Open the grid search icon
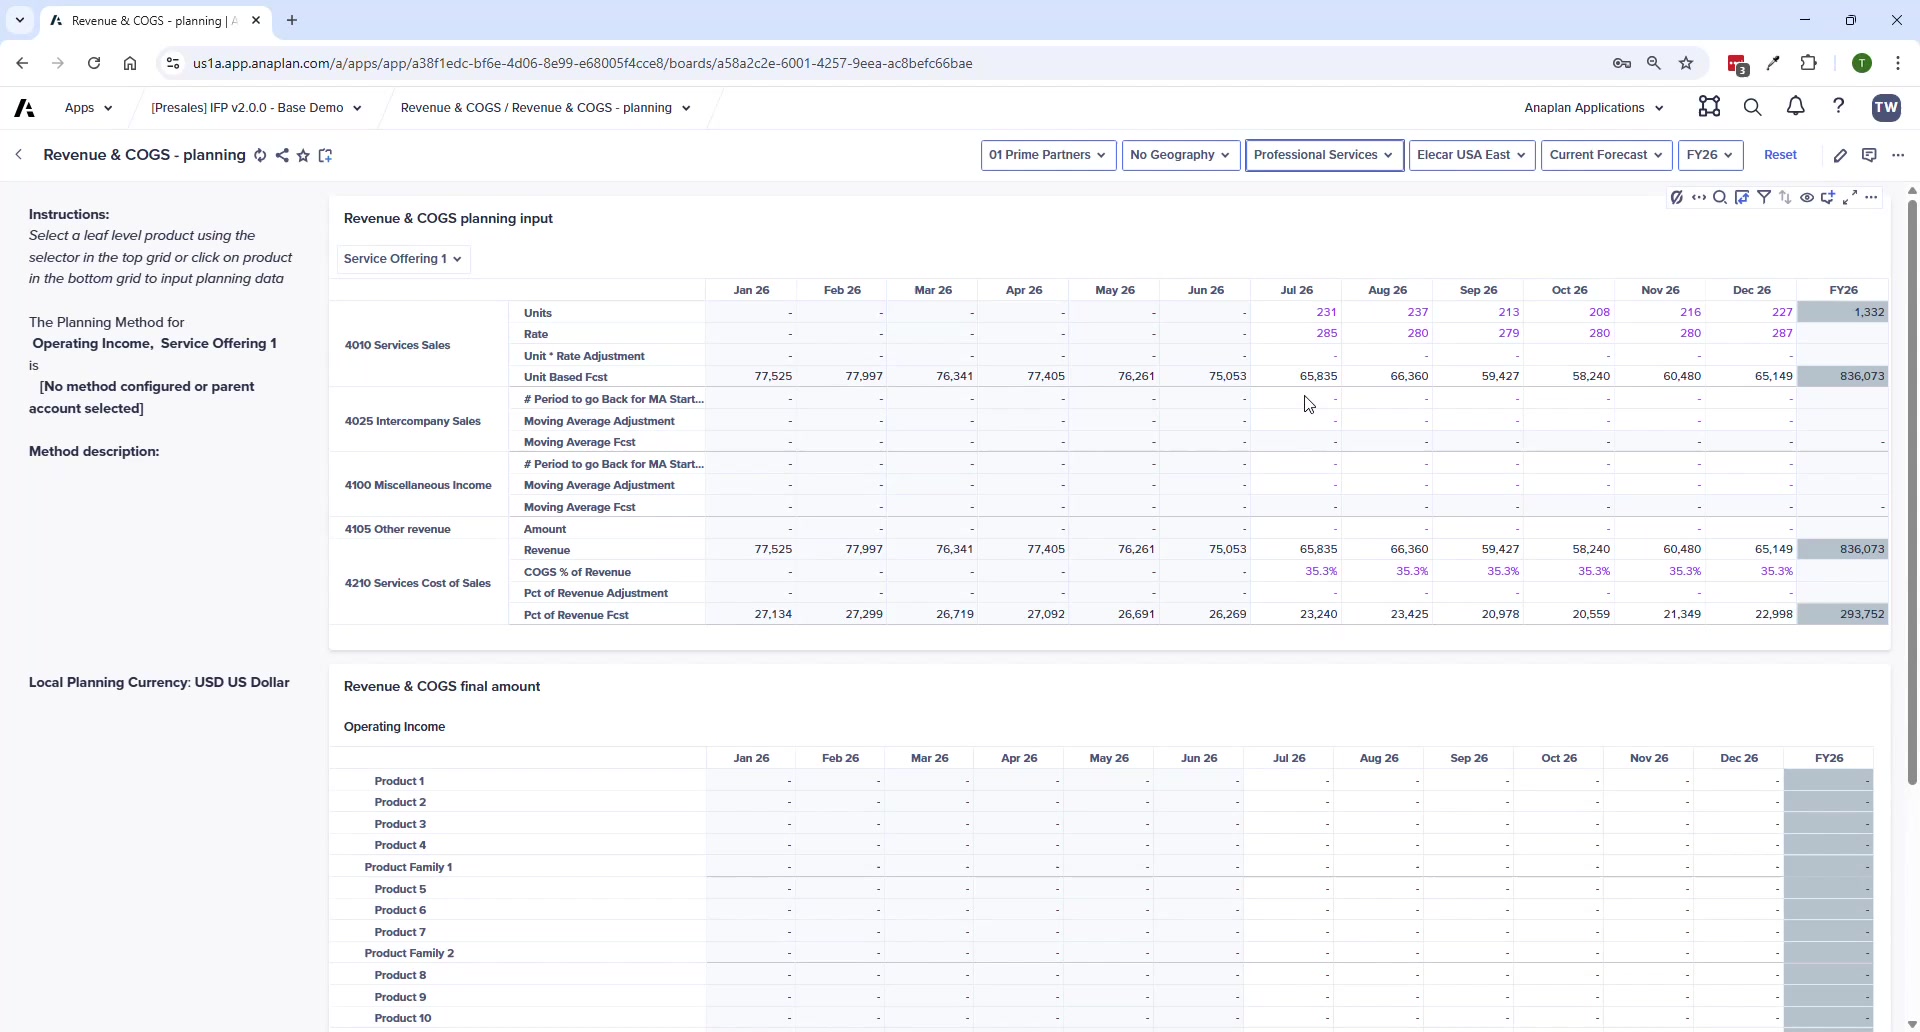The width and height of the screenshot is (1920, 1032). point(1720,197)
